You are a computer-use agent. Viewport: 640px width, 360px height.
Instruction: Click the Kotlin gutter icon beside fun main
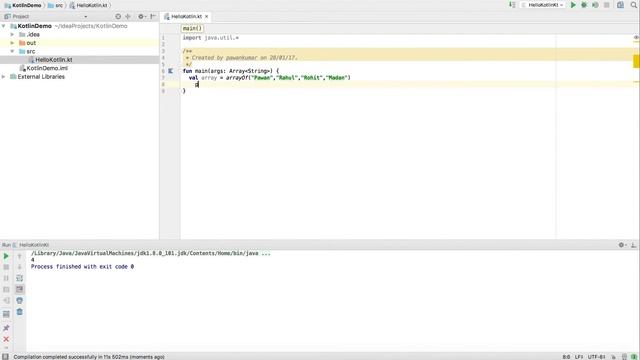click(171, 71)
